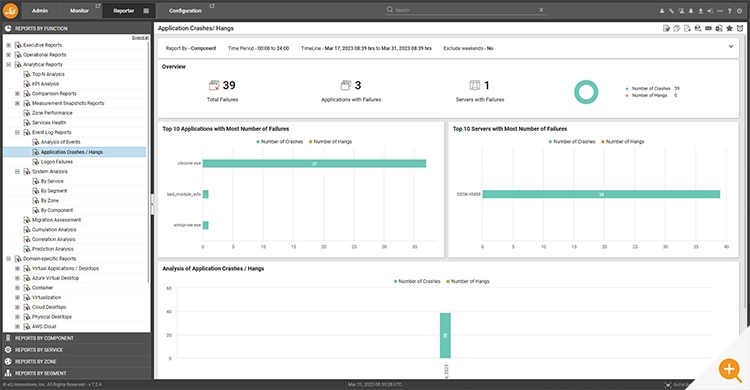Switch to the Configuration tab
Viewport: 750px width, 390px height.
[x=185, y=11]
